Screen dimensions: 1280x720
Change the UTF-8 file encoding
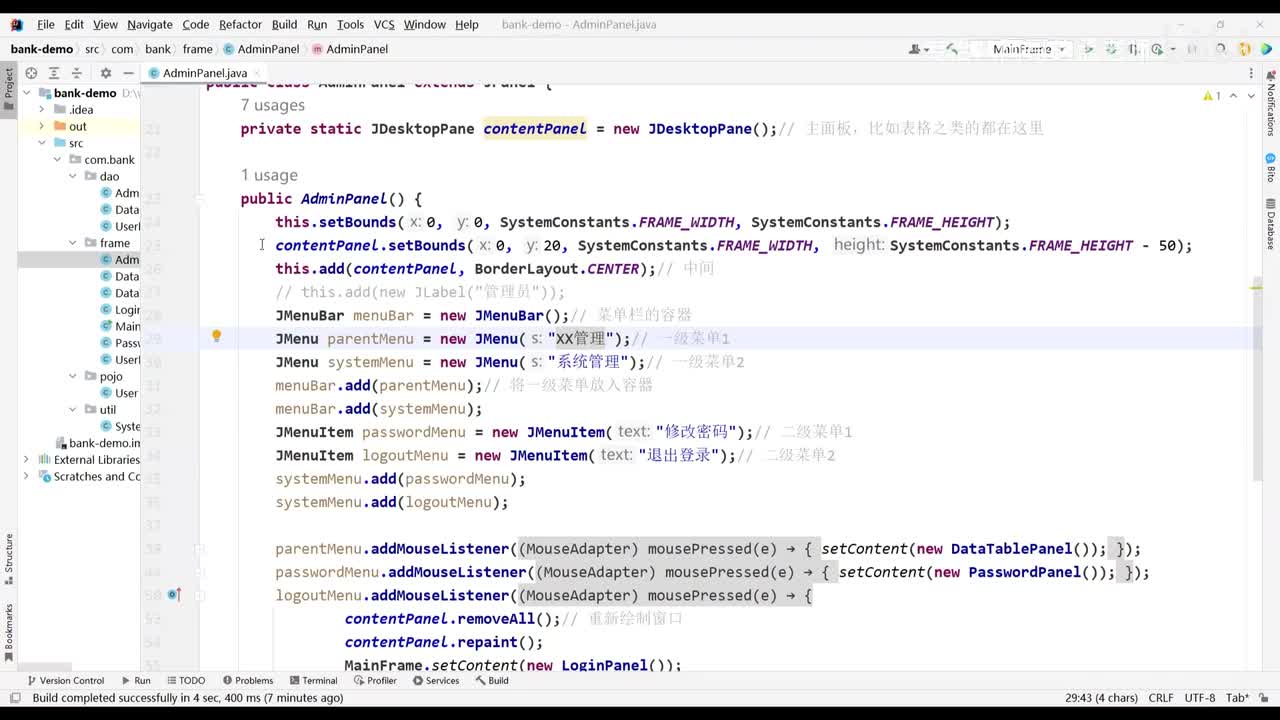click(x=1200, y=698)
